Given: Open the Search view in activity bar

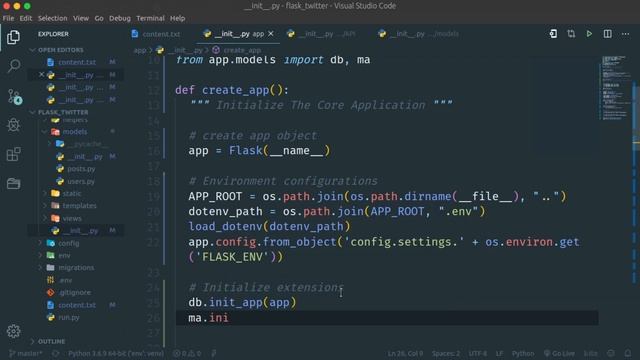Looking at the screenshot, I should (x=13, y=66).
